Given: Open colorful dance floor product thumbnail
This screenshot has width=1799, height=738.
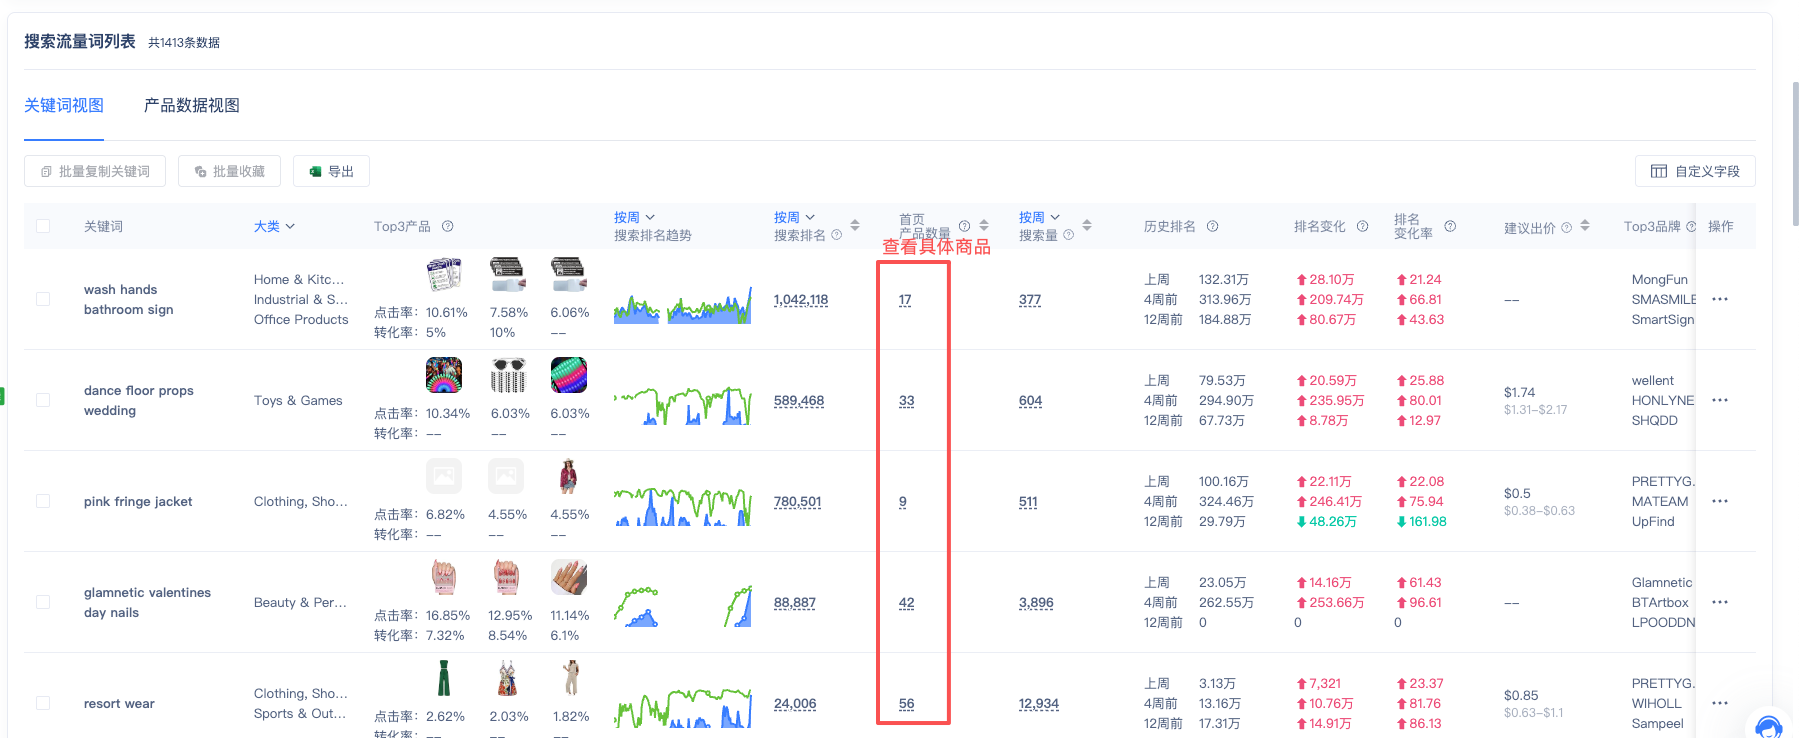Looking at the screenshot, I should pos(444,375).
